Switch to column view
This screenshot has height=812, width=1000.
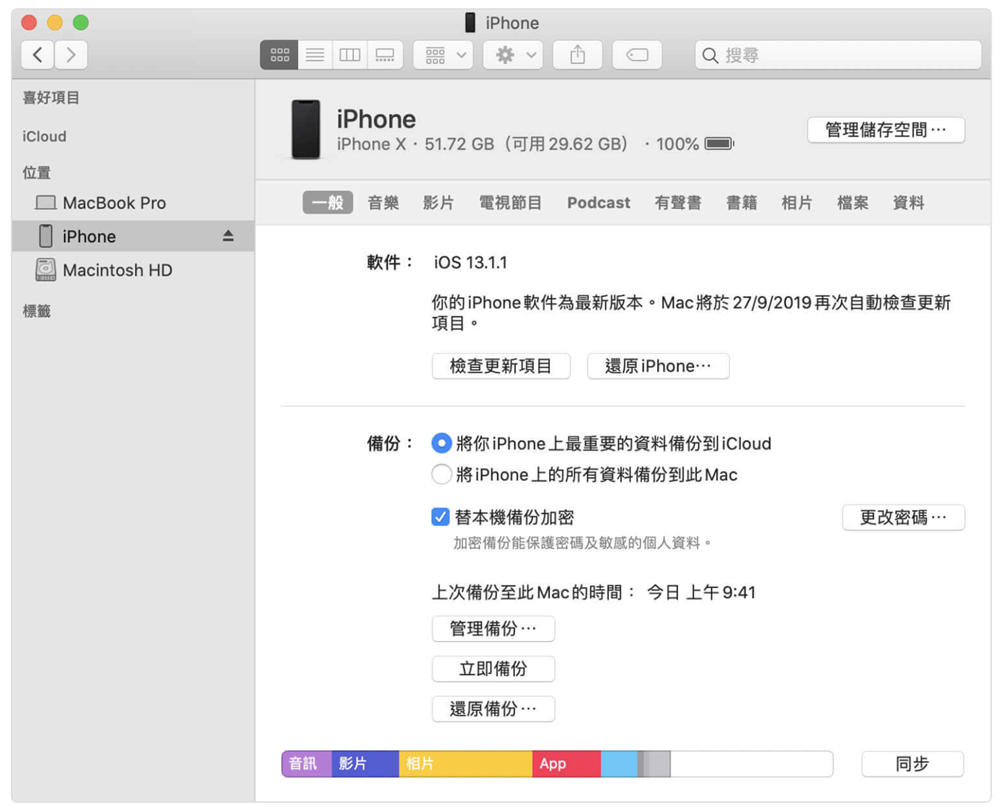[x=349, y=56]
